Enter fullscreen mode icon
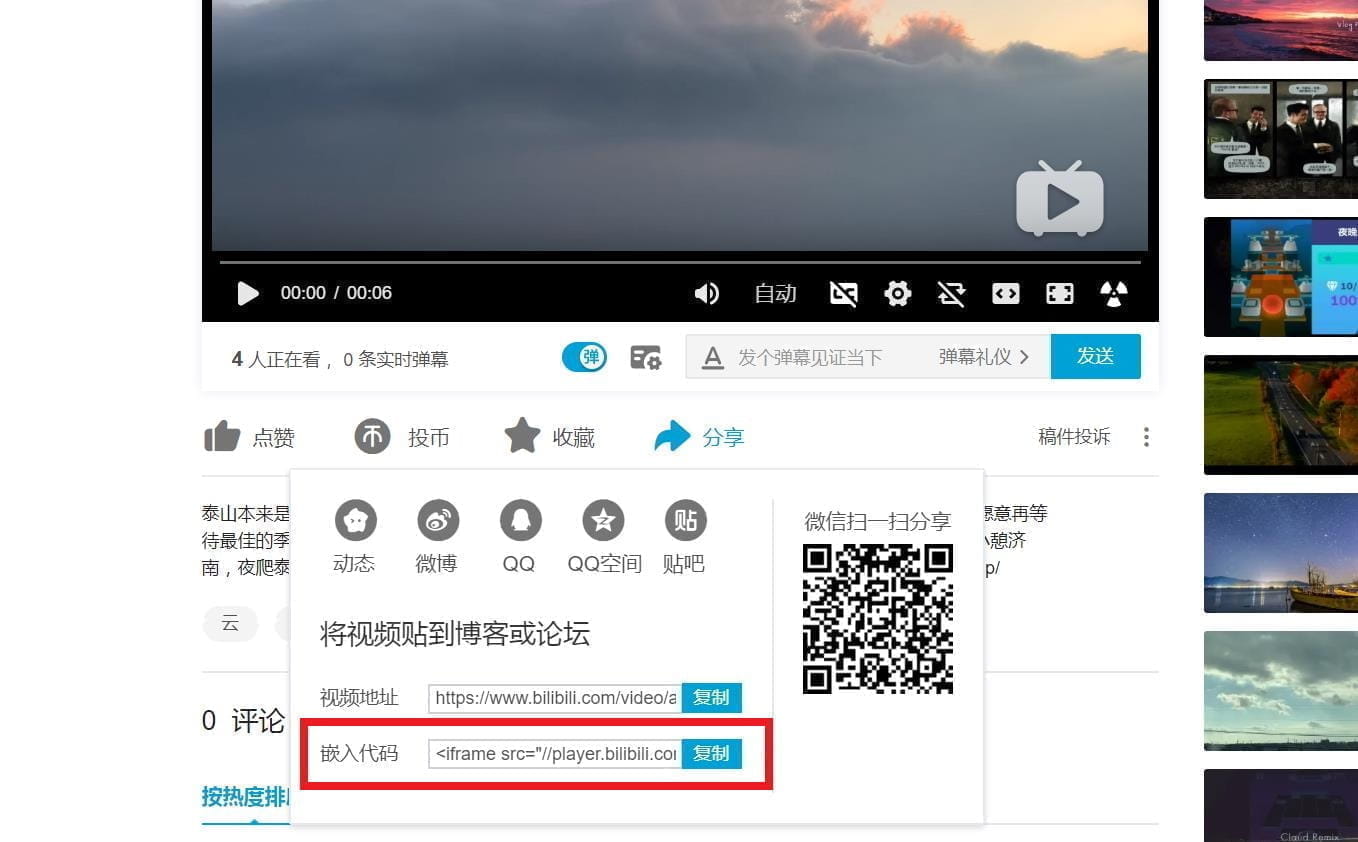The width and height of the screenshot is (1358, 842). coord(1059,293)
